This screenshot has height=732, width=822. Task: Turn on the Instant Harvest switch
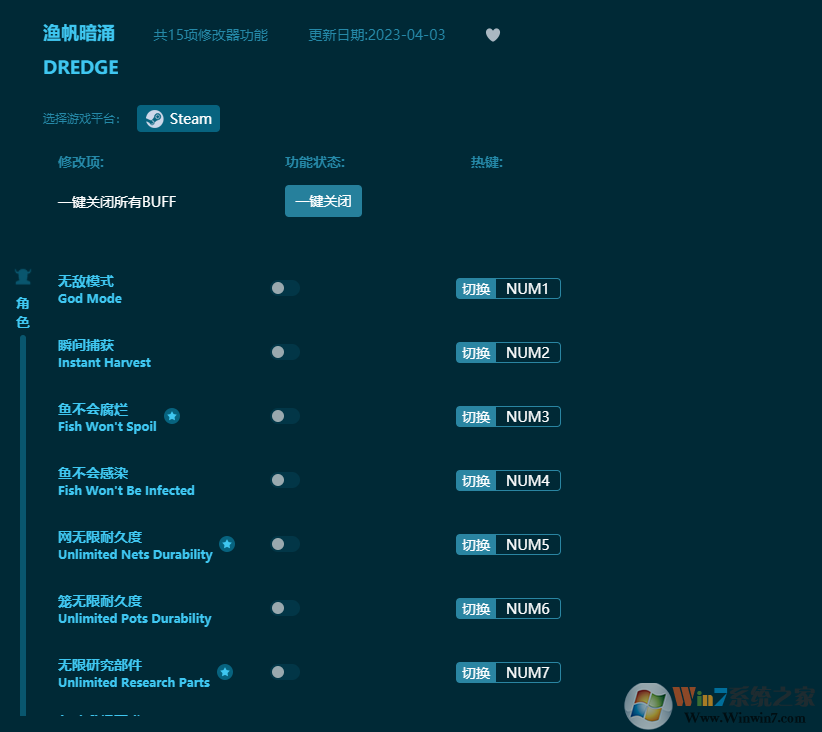click(x=285, y=352)
